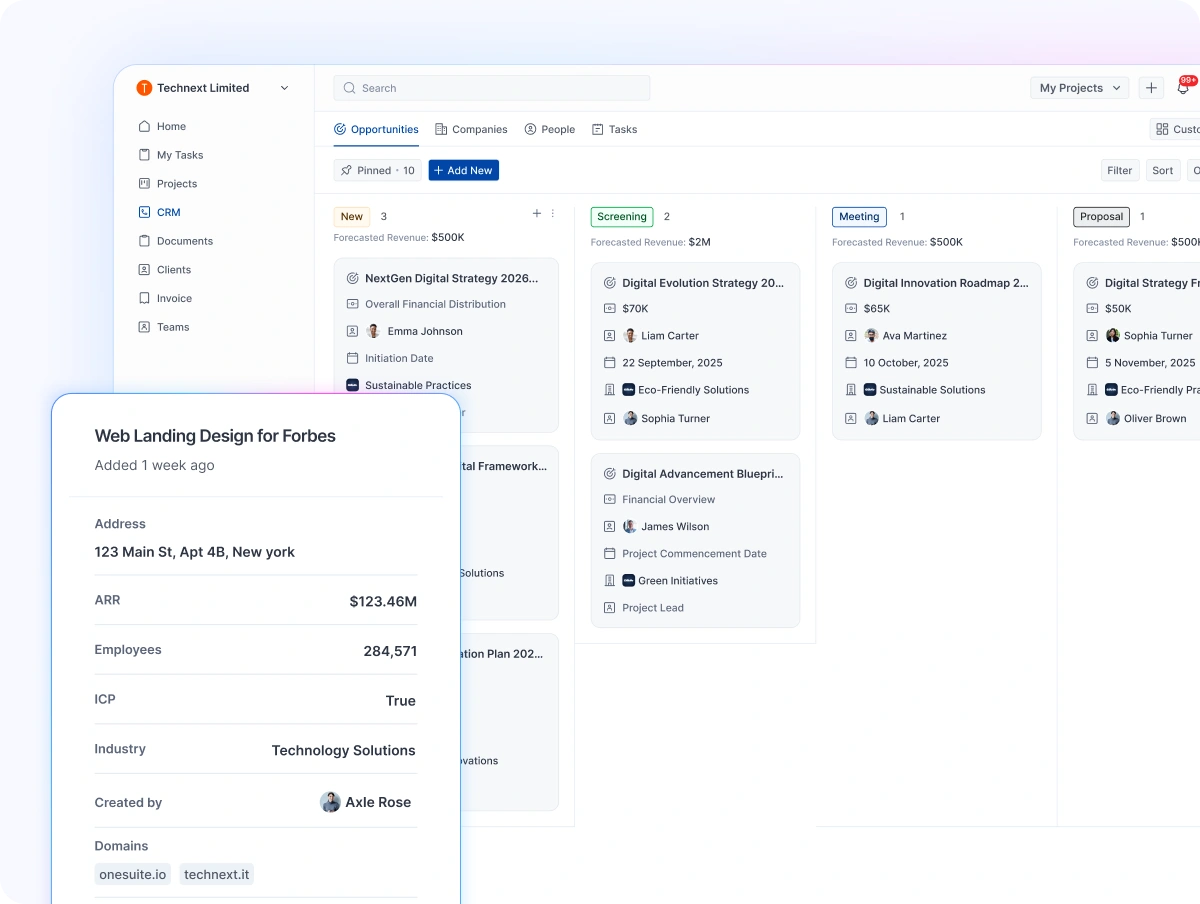
Task: Open Documents in the sidebar
Action: (x=176, y=241)
